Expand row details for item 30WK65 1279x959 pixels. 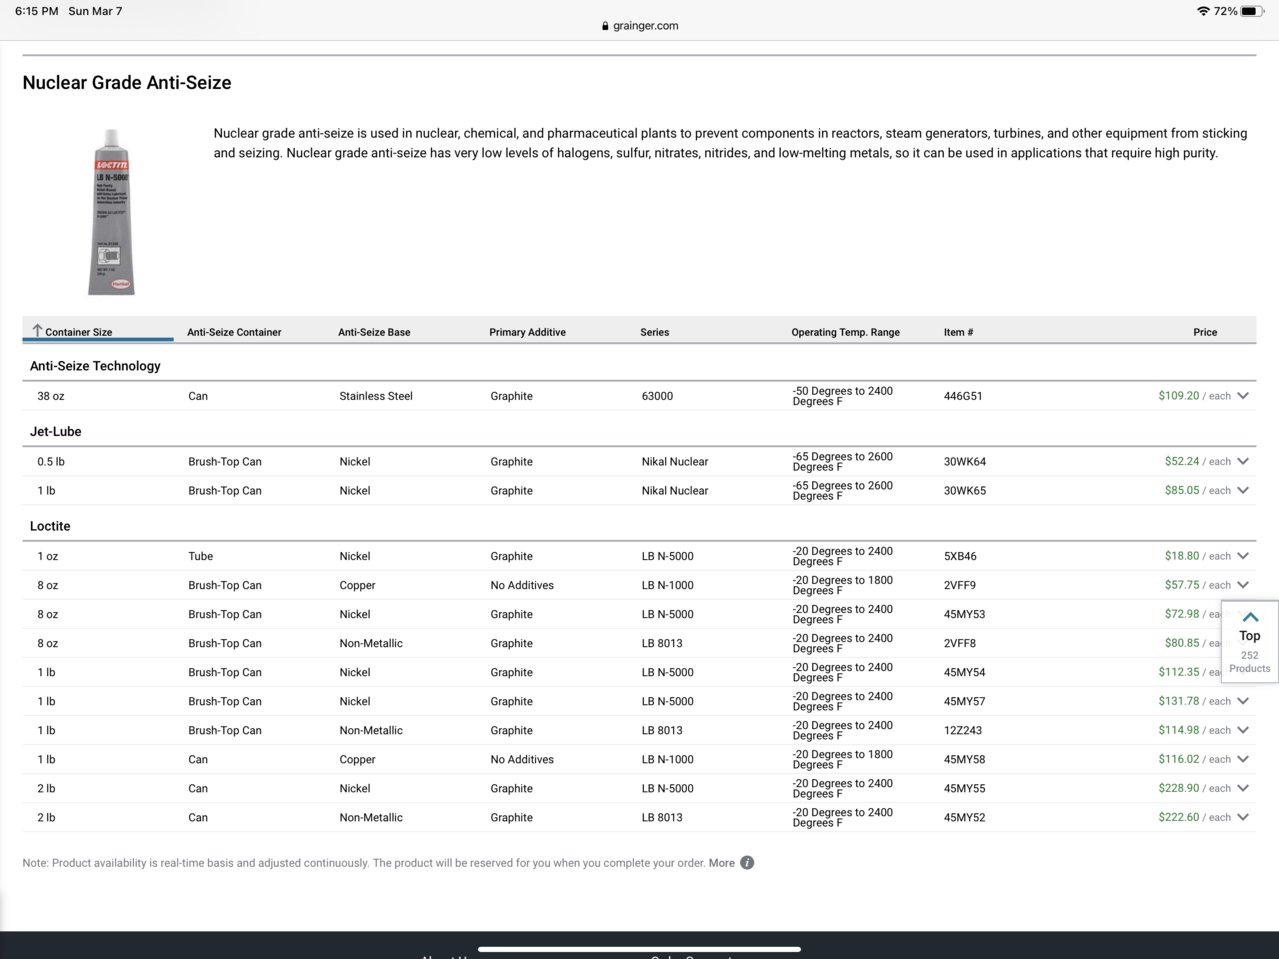coord(1243,491)
